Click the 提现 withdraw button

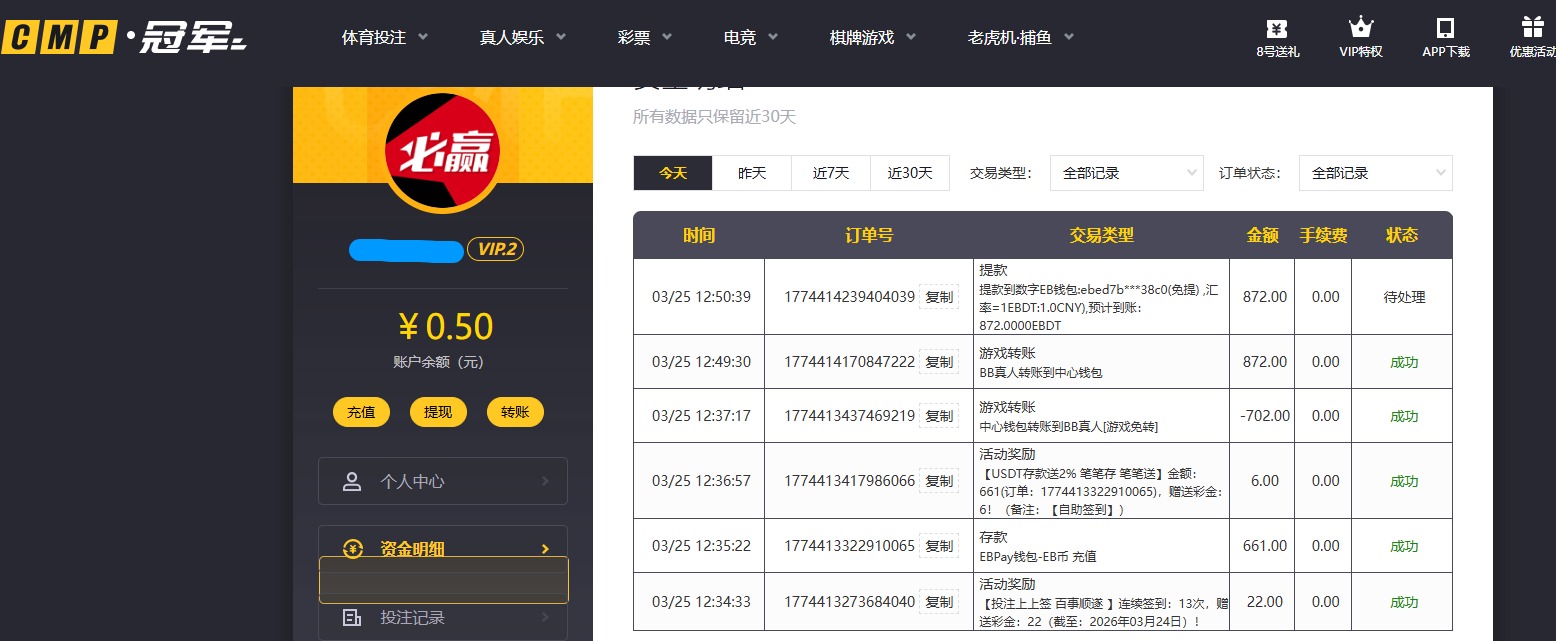tap(438, 411)
